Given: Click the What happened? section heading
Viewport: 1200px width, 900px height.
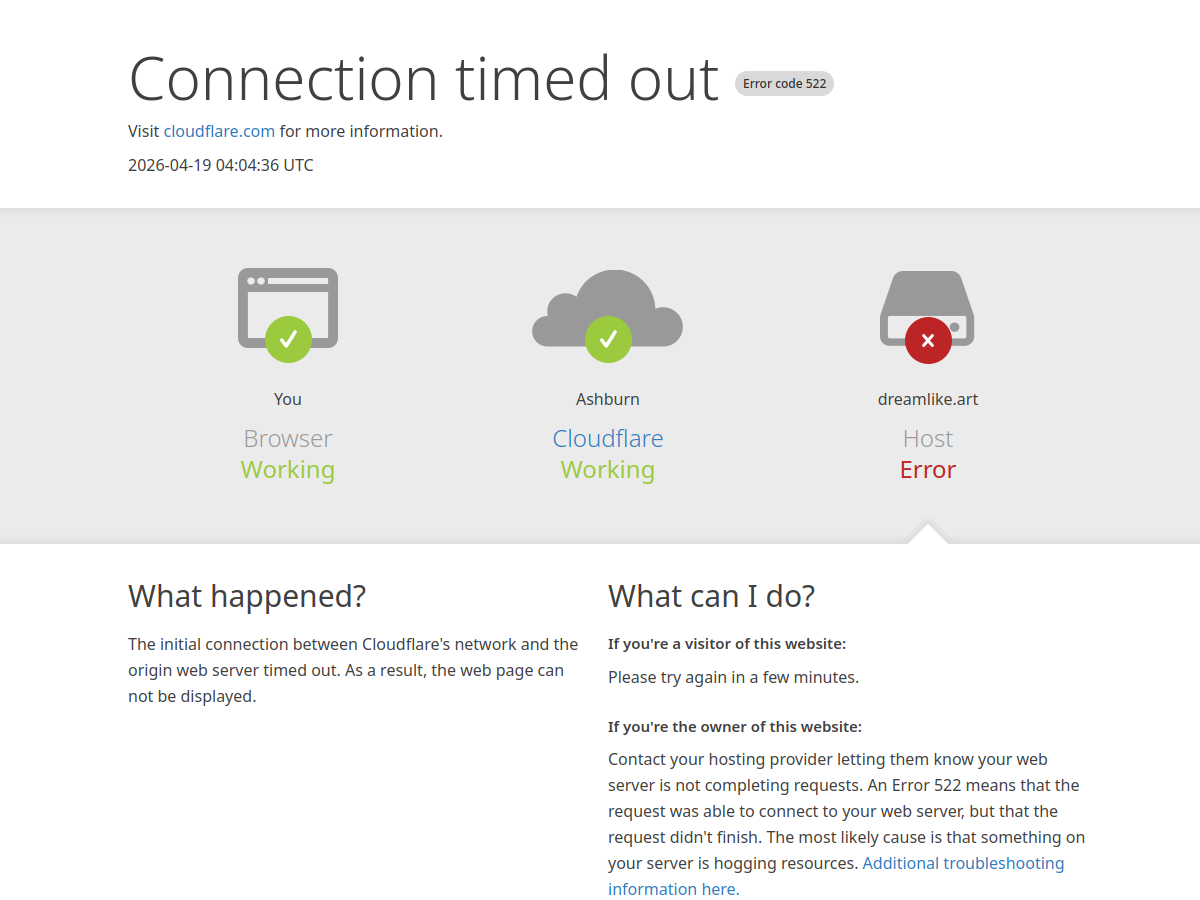Looking at the screenshot, I should pos(246,596).
